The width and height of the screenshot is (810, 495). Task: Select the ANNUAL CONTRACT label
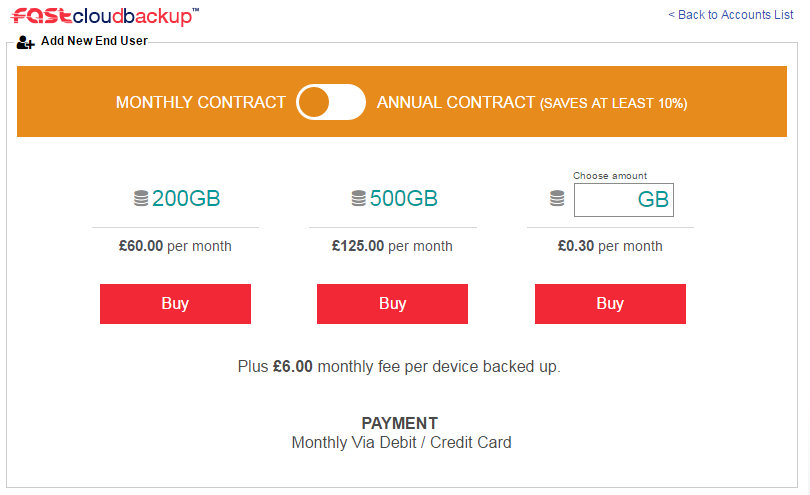[x=456, y=102]
